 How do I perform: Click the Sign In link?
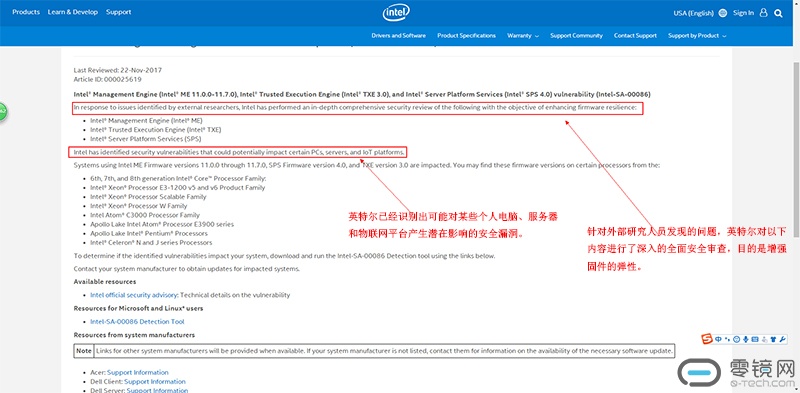(x=743, y=13)
